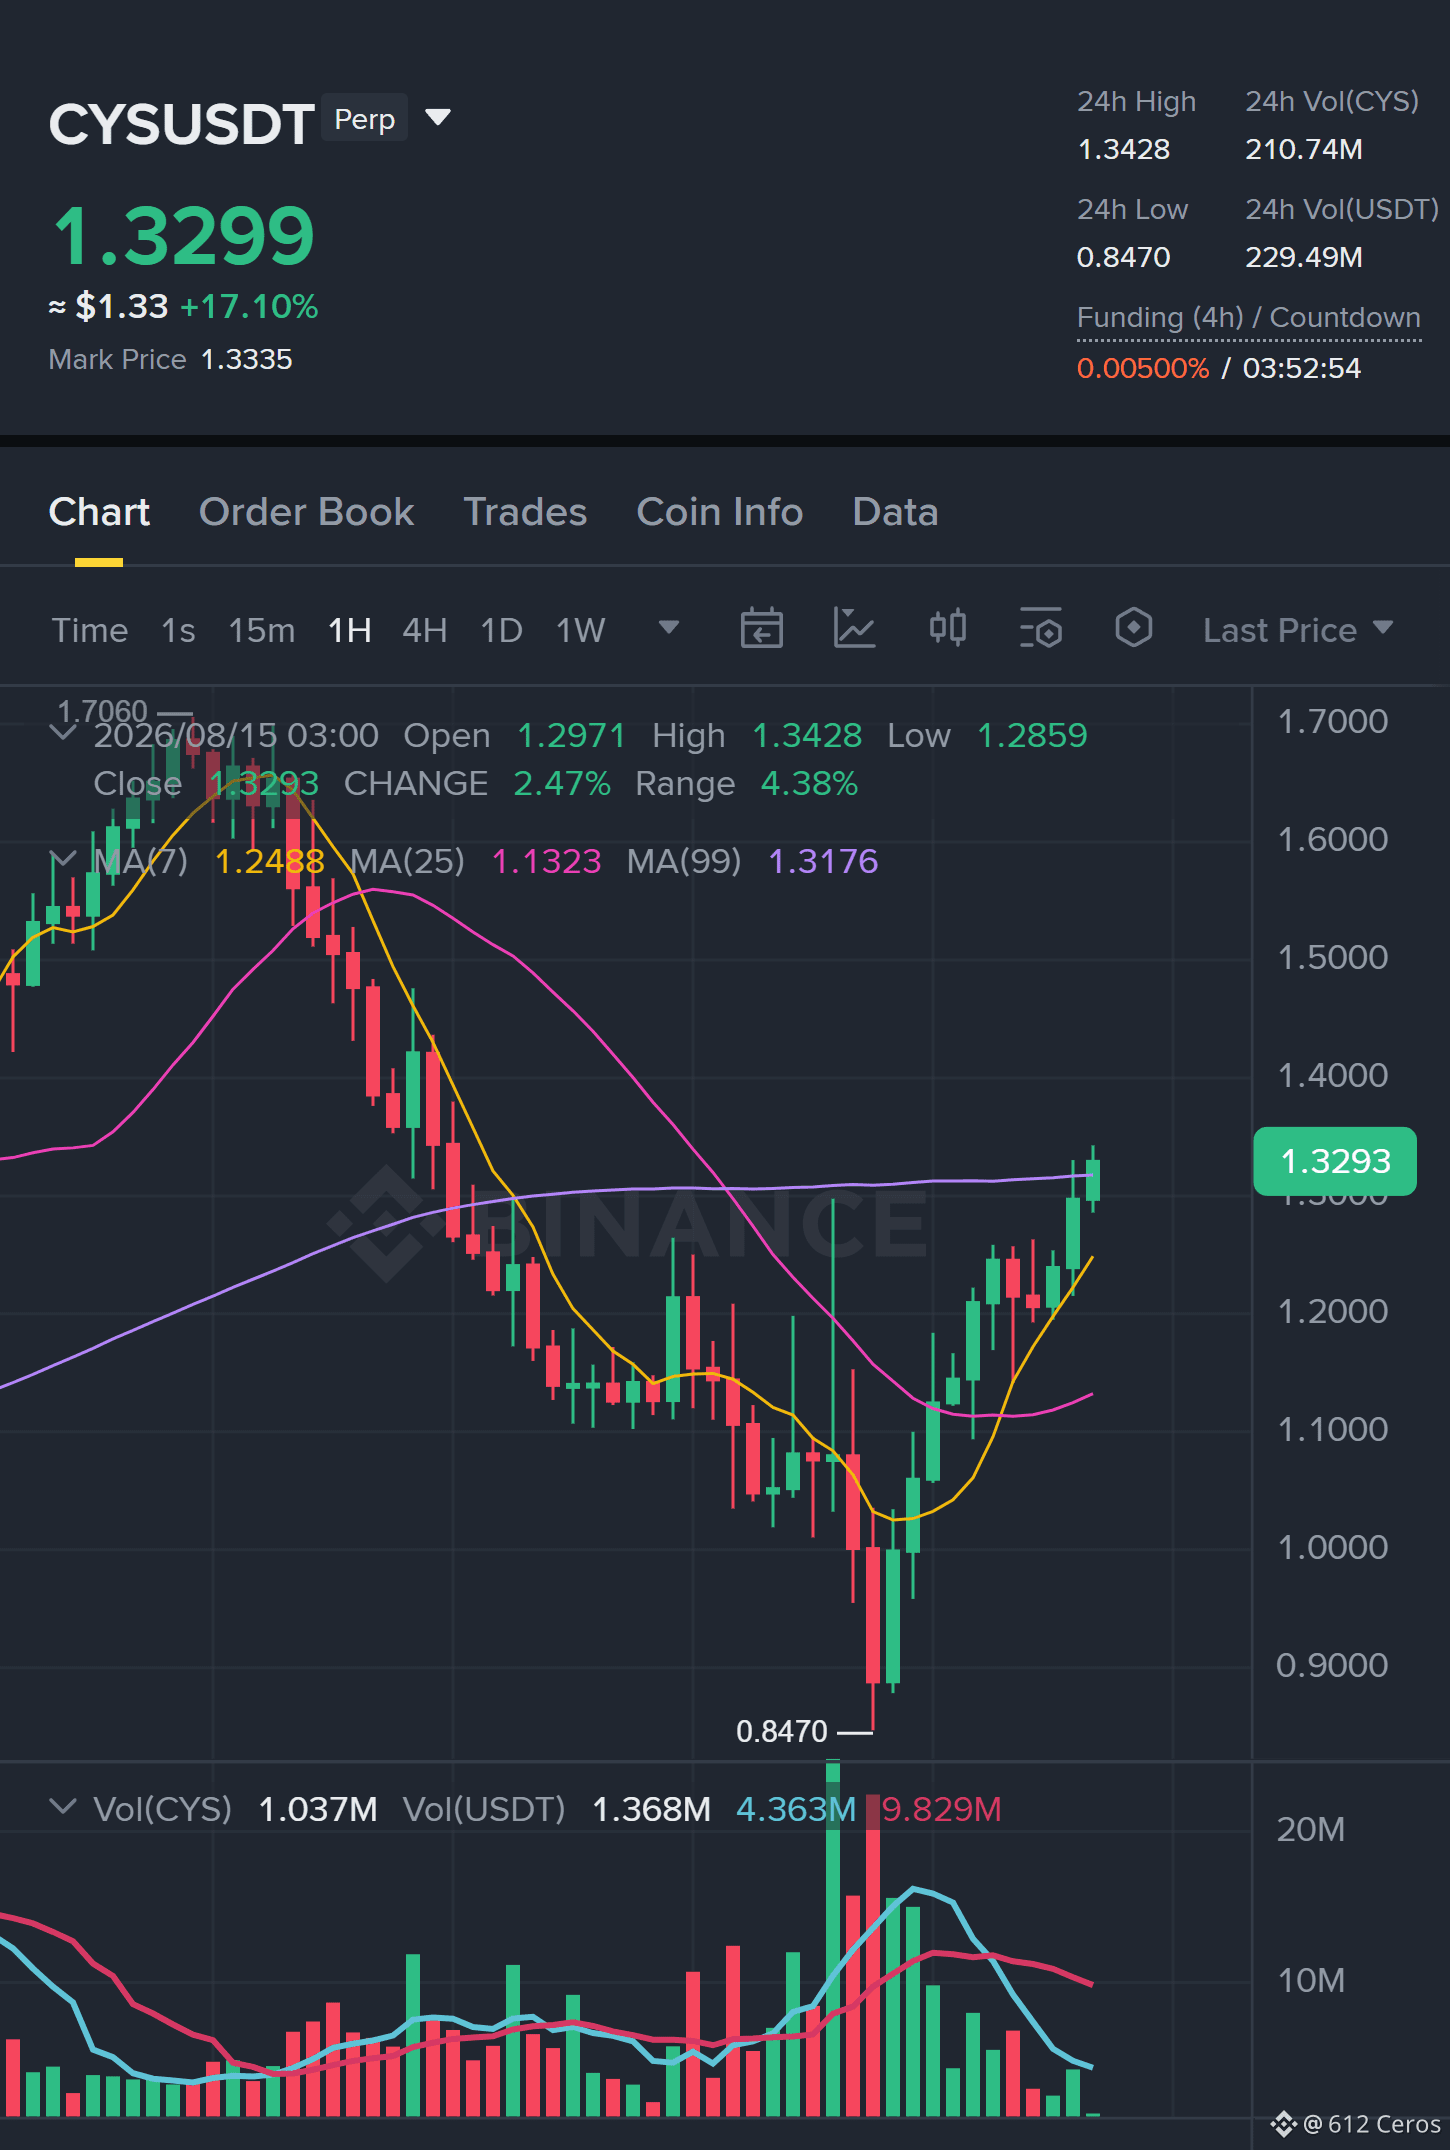Viewport: 1450px width, 2150px height.
Task: Select the 1W interval
Action: pyautogui.click(x=581, y=630)
